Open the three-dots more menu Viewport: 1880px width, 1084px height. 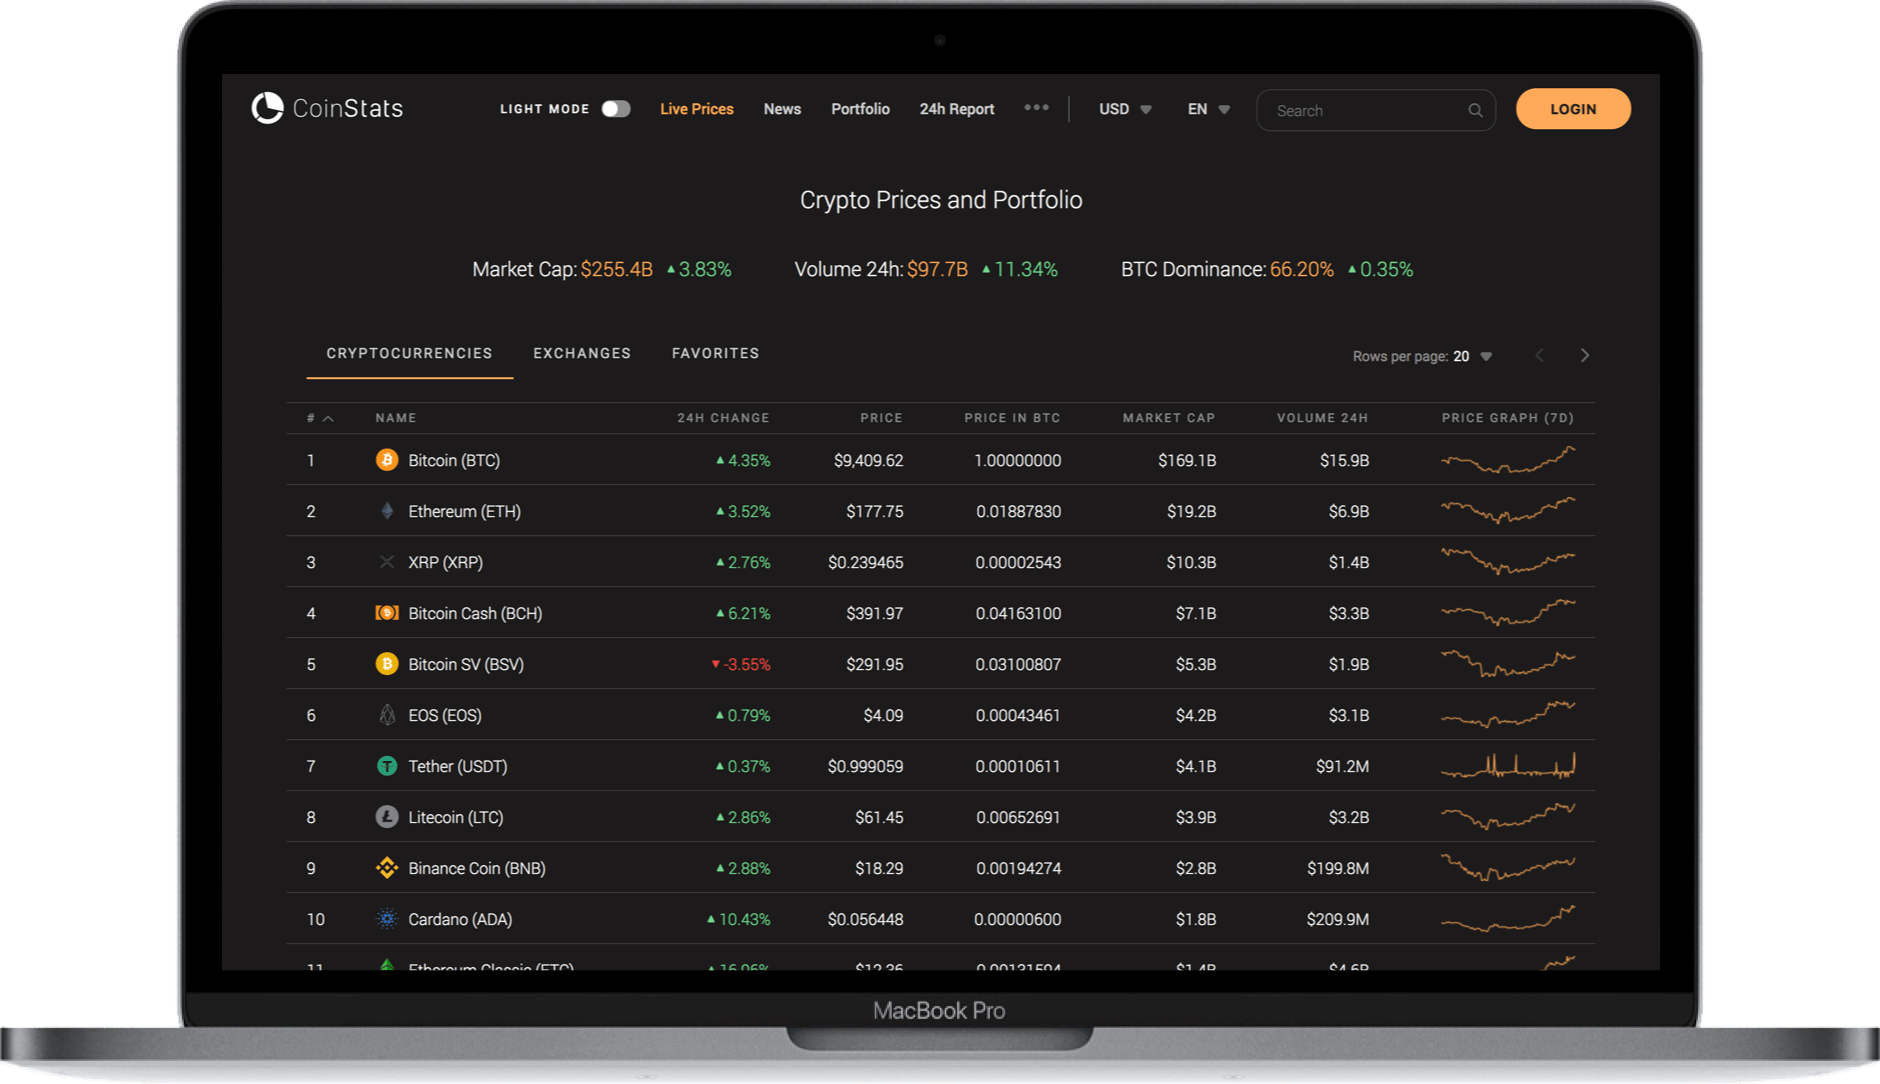1036,107
